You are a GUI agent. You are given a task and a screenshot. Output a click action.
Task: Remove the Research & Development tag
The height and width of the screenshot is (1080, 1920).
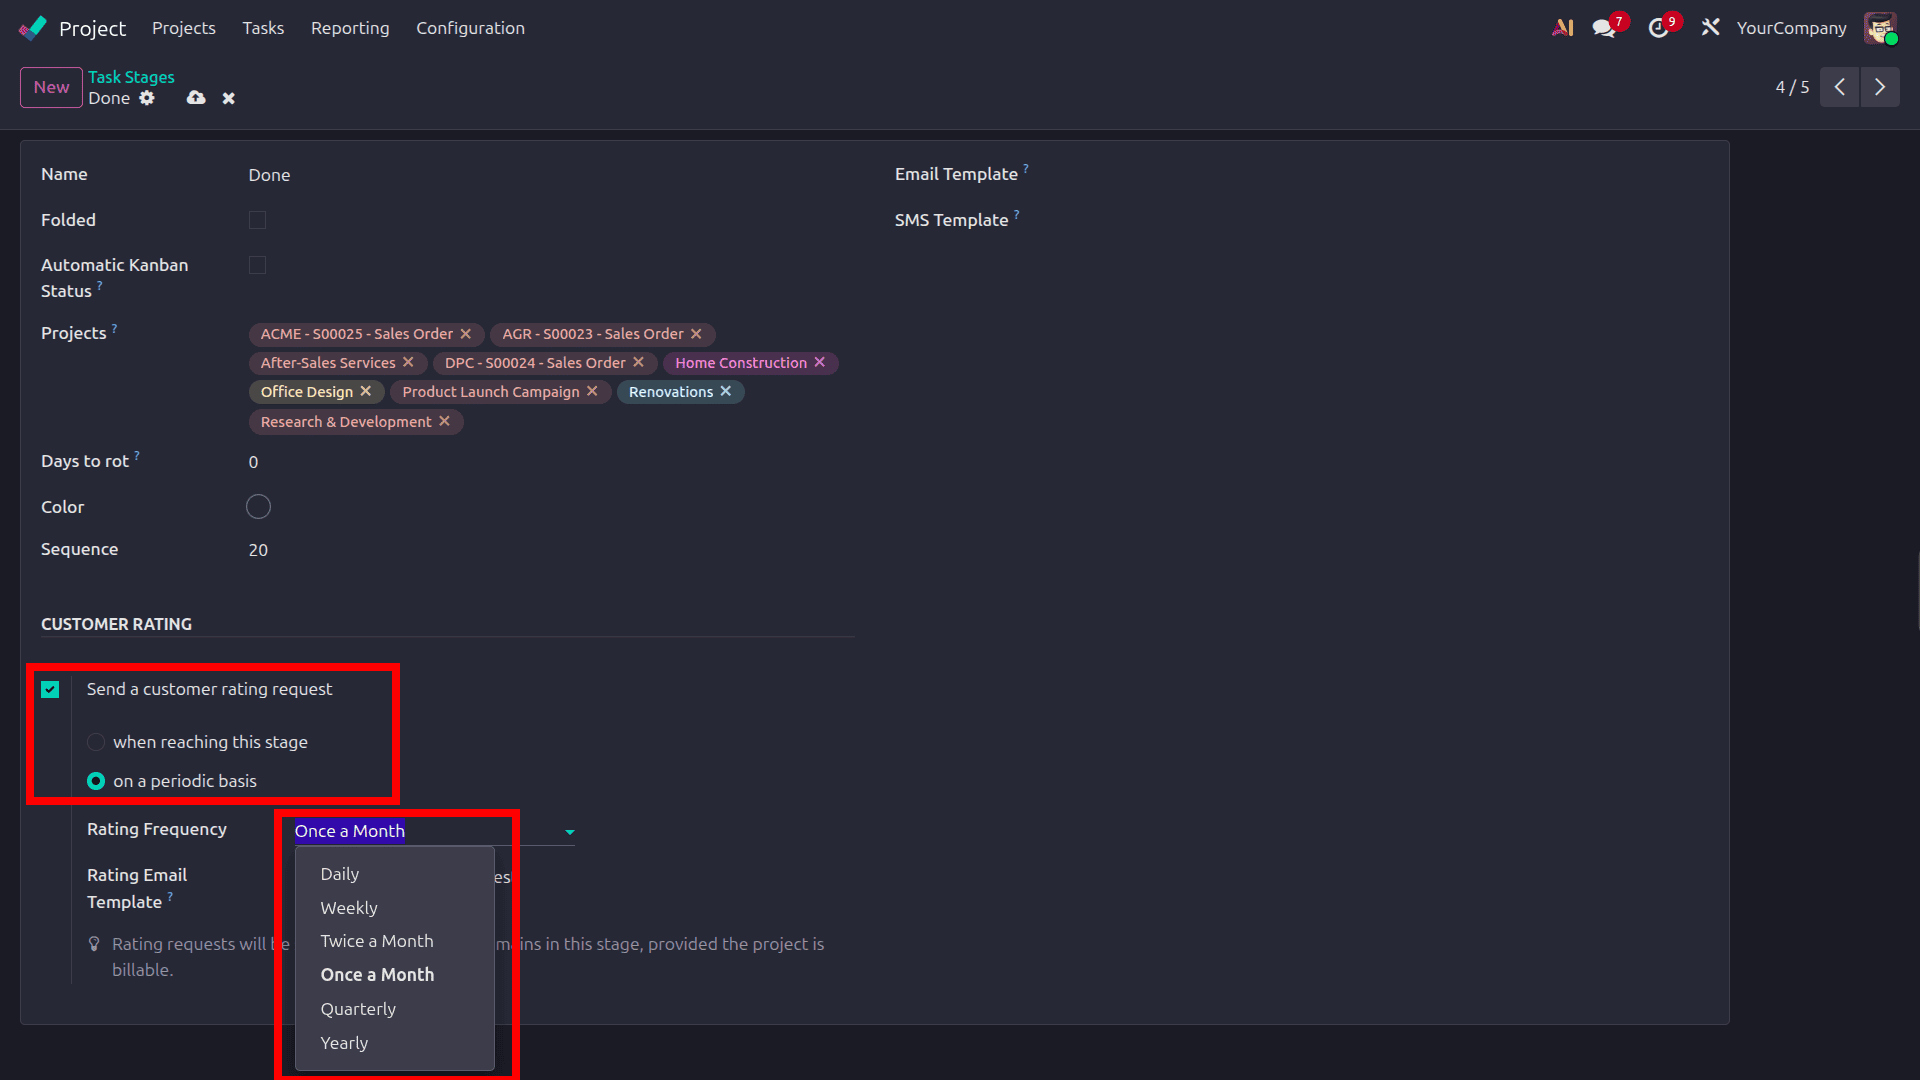point(445,422)
